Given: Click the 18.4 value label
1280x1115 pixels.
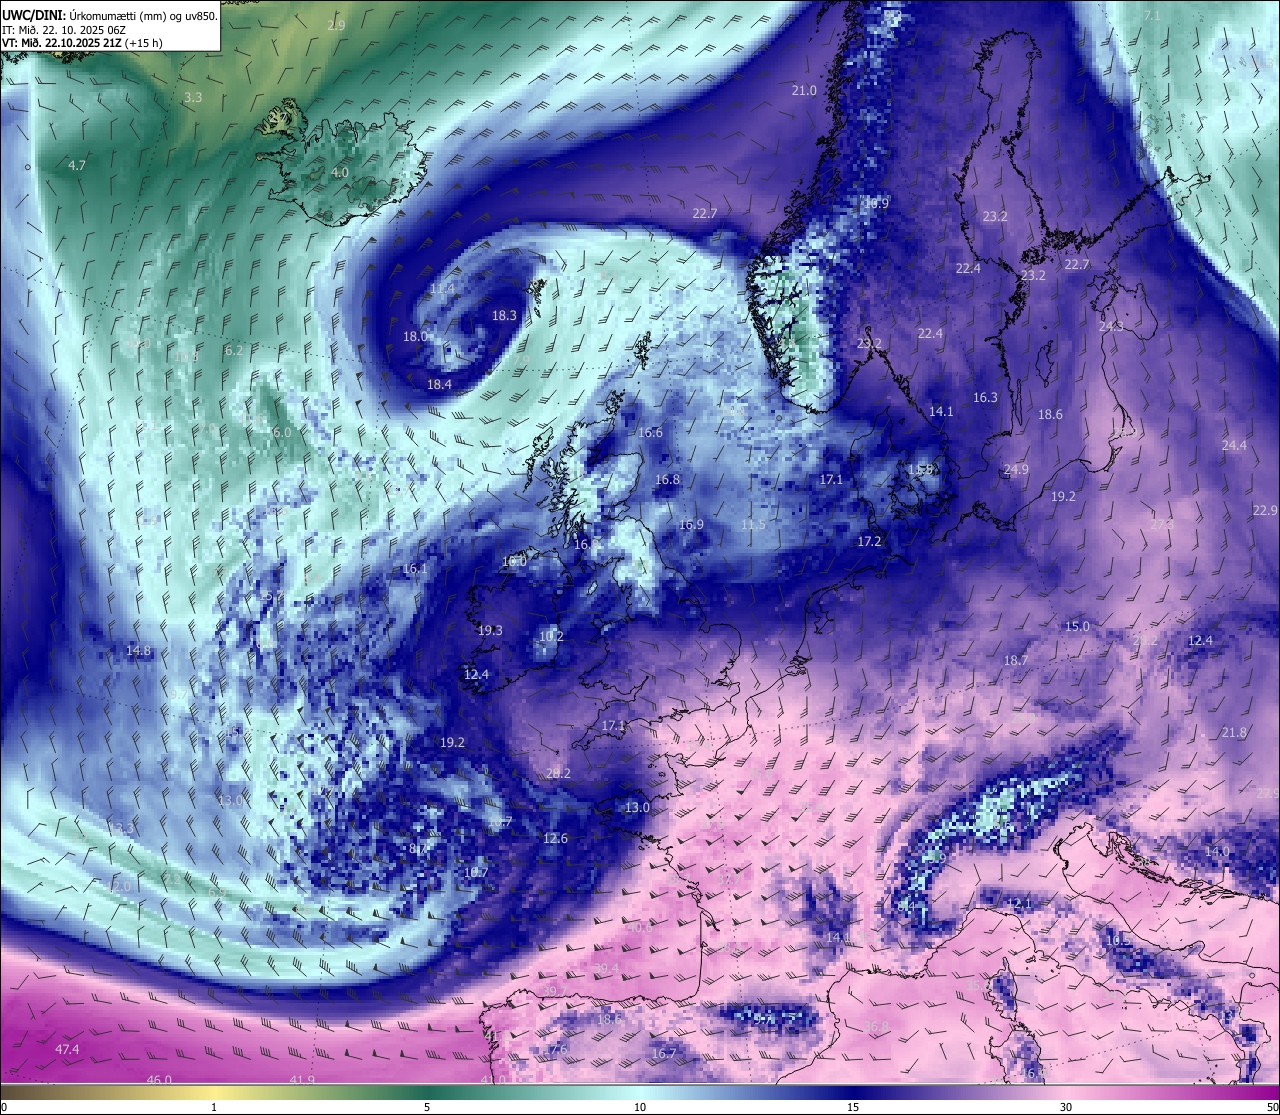Looking at the screenshot, I should [439, 385].
